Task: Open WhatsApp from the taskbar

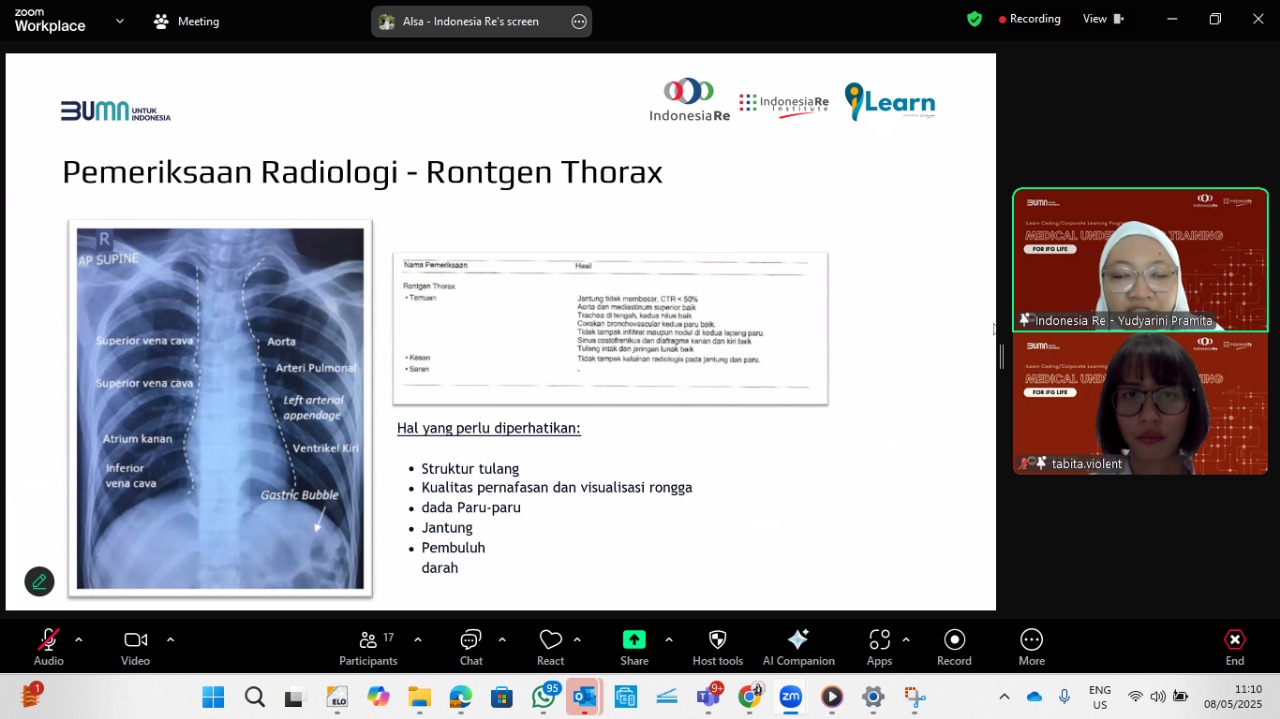Action: (x=545, y=696)
